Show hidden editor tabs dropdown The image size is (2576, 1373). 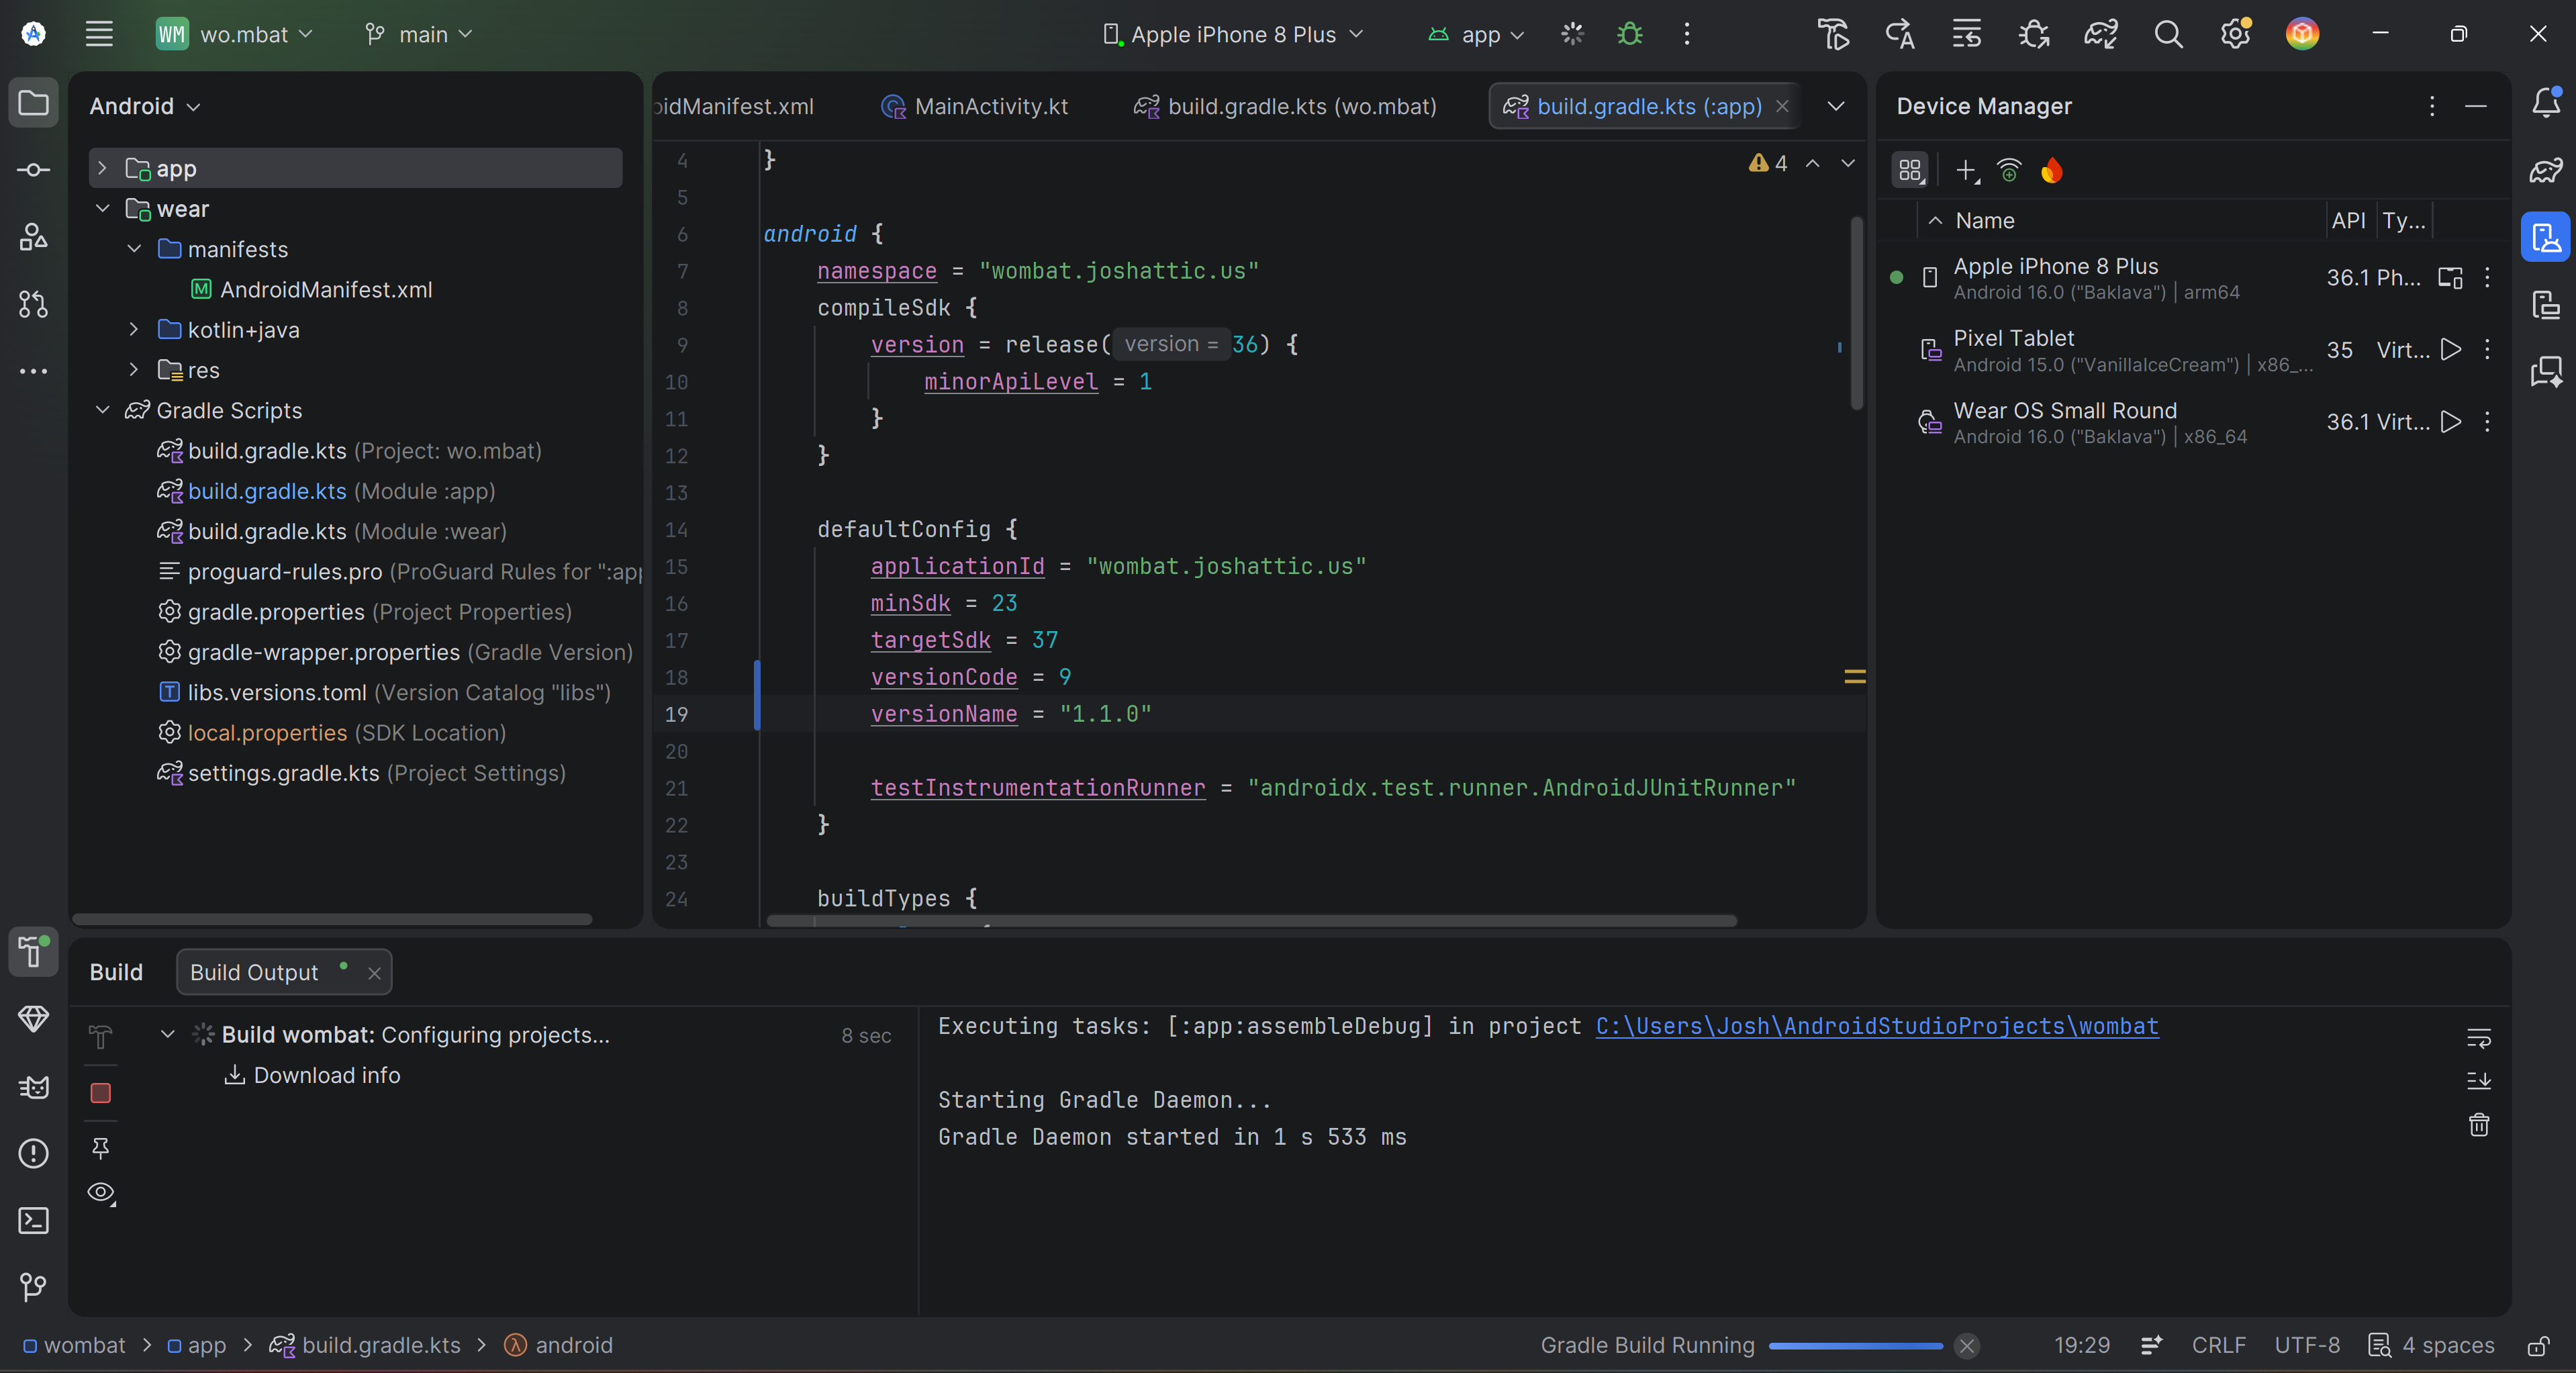coord(1836,106)
